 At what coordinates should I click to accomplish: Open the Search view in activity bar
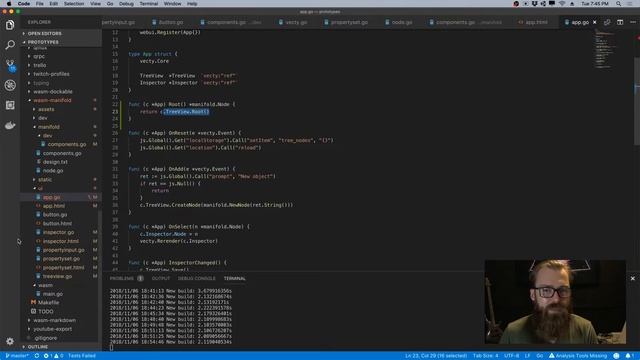point(10,45)
